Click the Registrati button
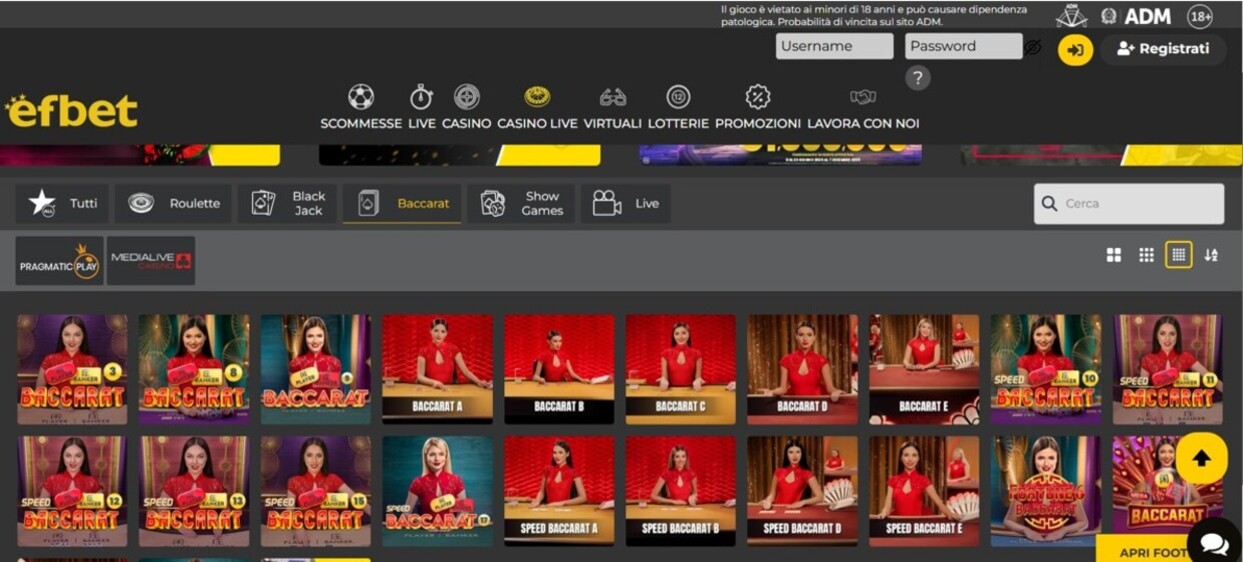The width and height of the screenshot is (1243, 562). coord(1163,49)
